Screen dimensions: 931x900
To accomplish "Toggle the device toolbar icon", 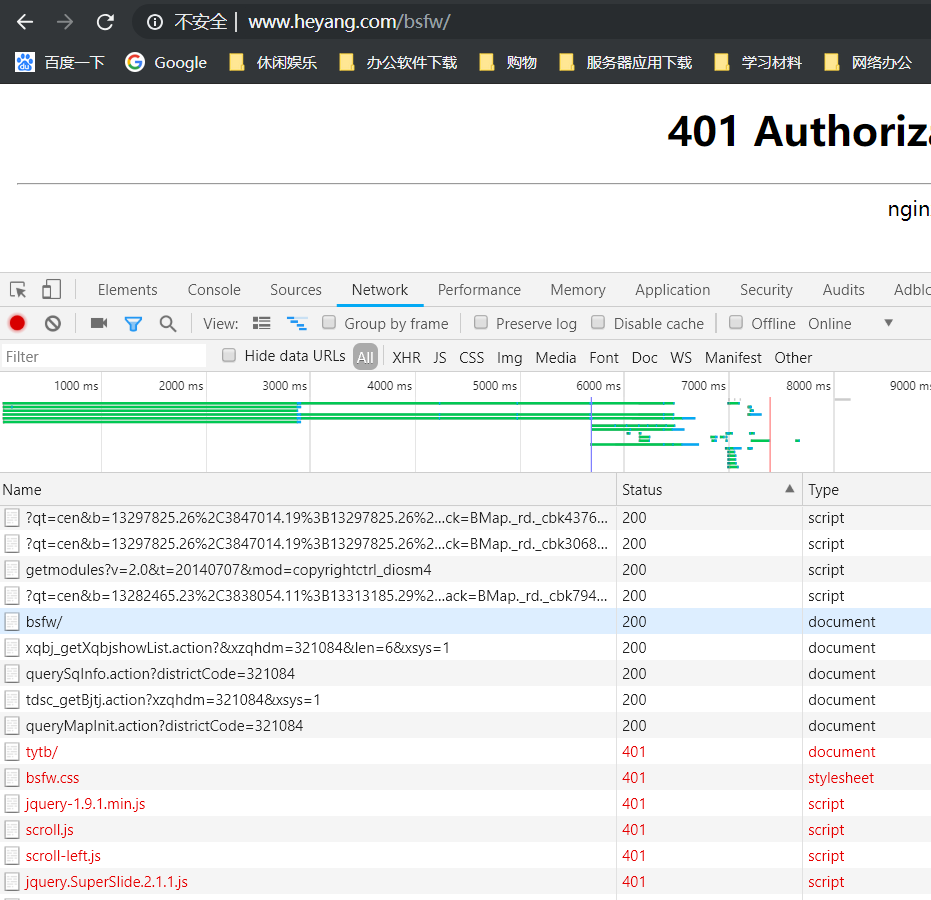I will click(x=52, y=290).
